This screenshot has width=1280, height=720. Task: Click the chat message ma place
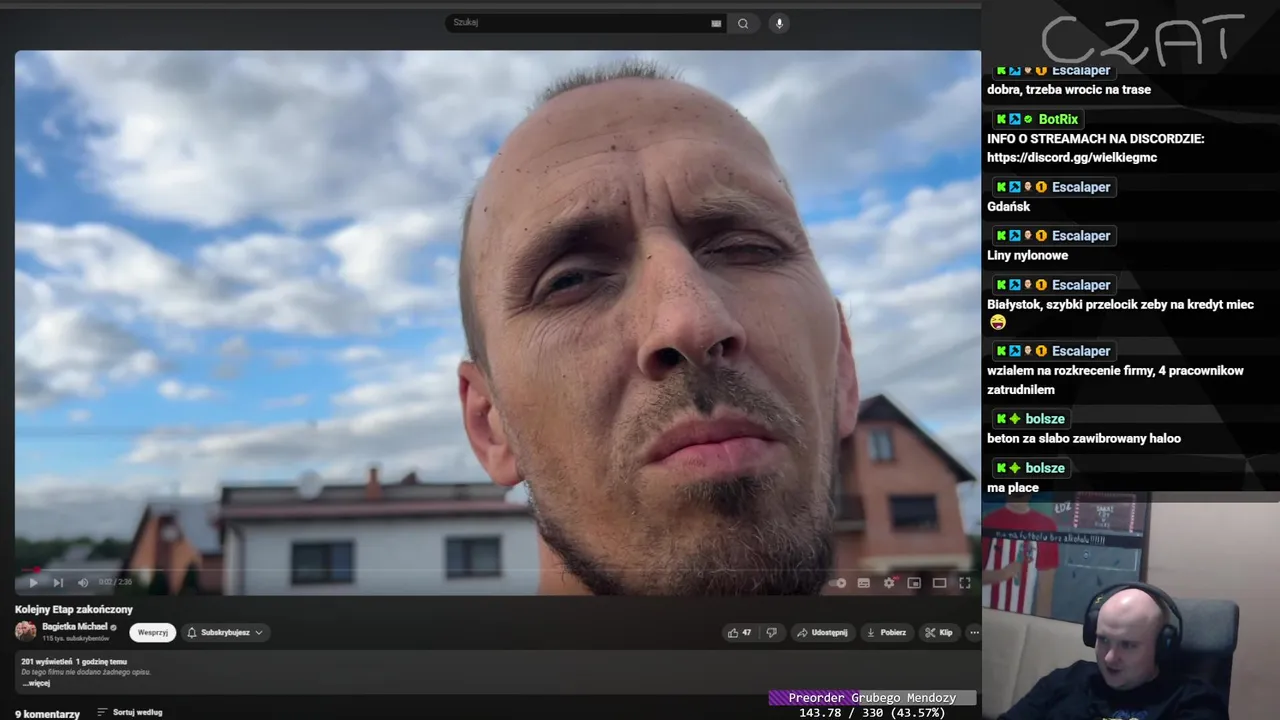click(x=1013, y=487)
